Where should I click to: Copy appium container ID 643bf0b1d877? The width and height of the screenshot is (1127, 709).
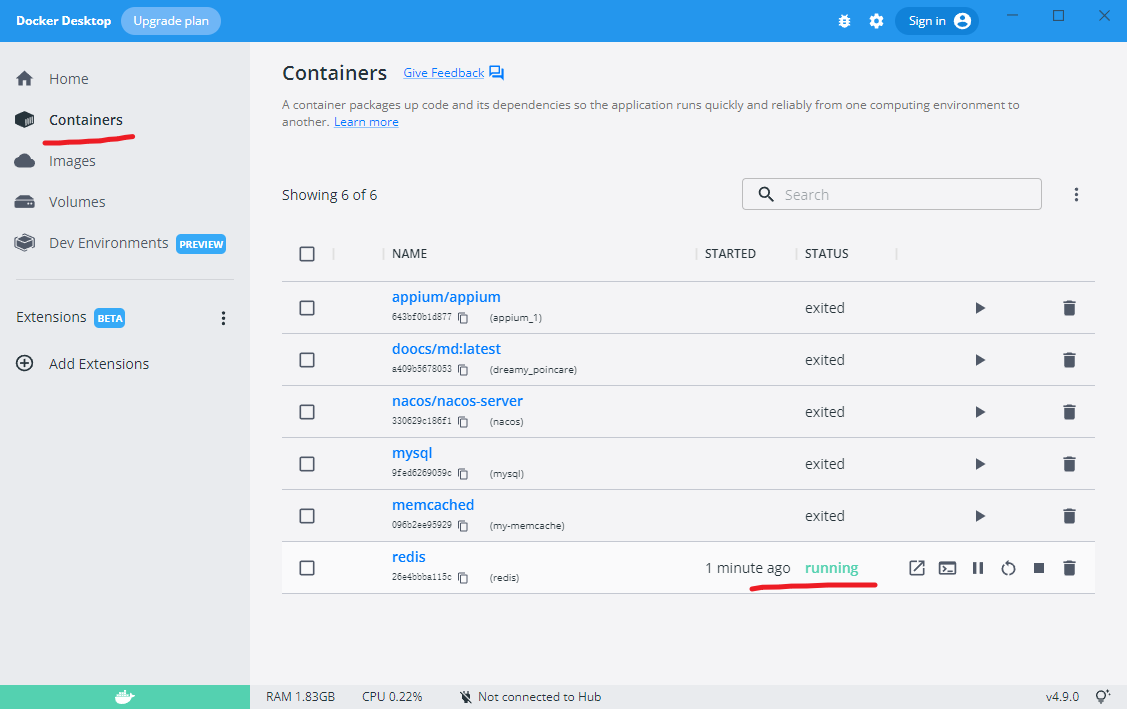(x=463, y=318)
